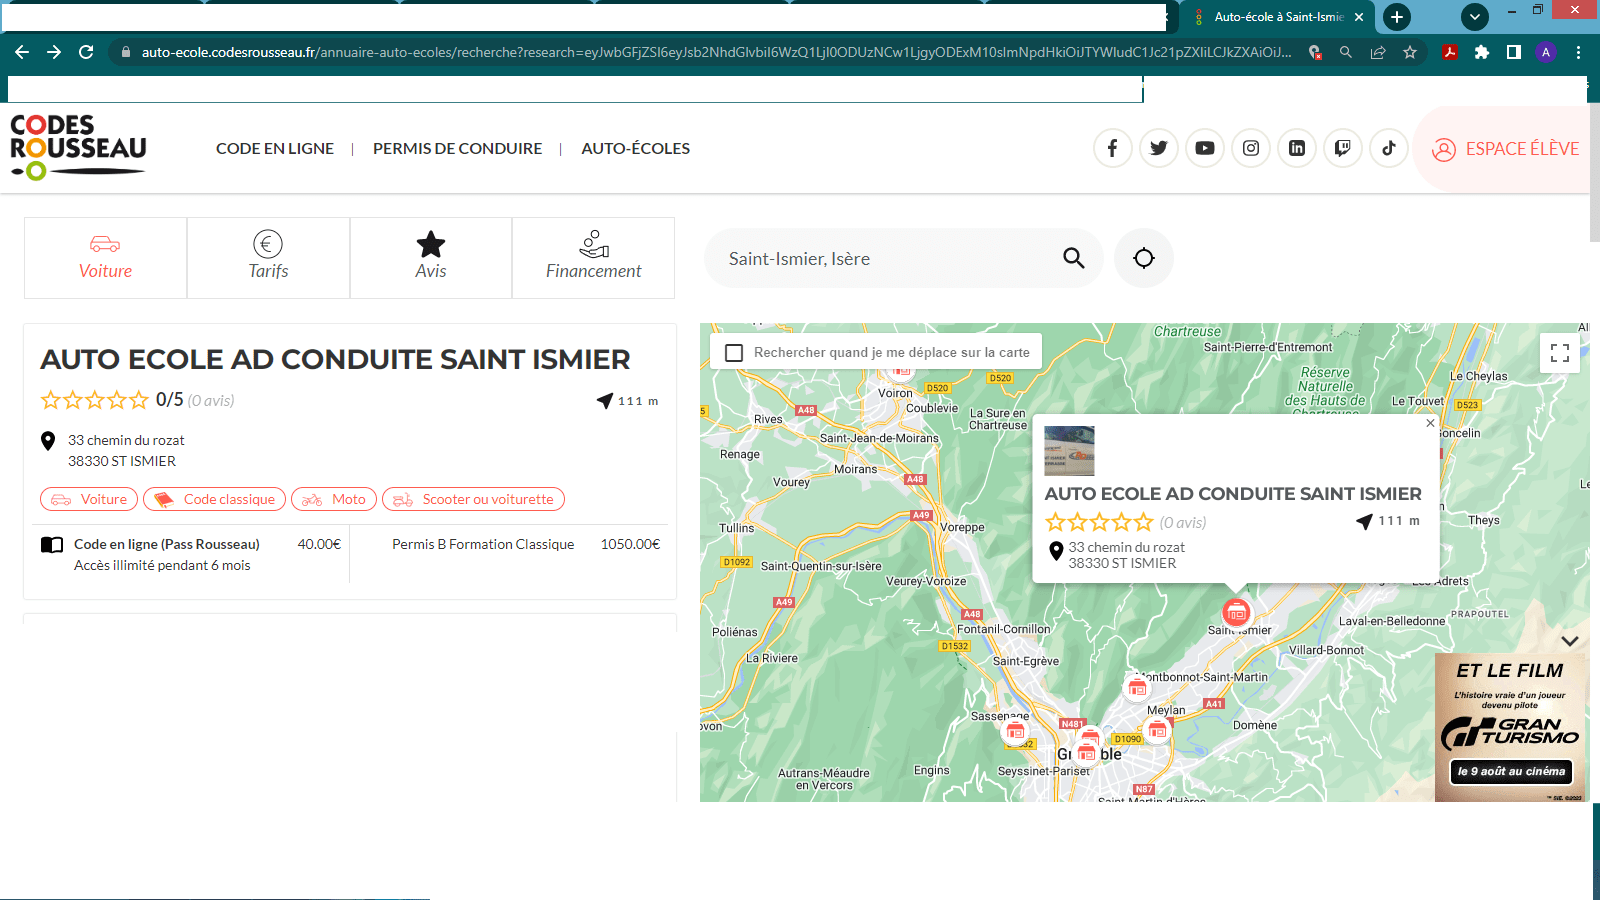Screen dimensions: 1600x900
Task: Click the Code classique tag pill
Action: (214, 499)
